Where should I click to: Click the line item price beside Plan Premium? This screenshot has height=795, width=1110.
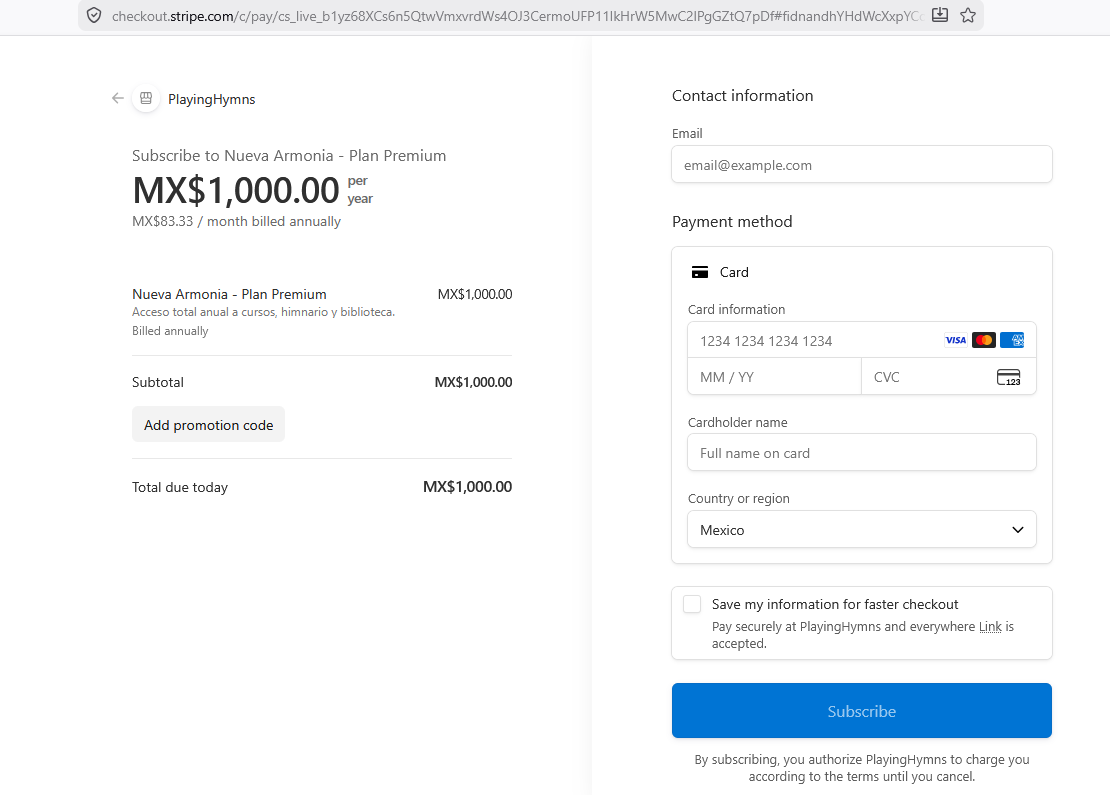pyautogui.click(x=475, y=294)
